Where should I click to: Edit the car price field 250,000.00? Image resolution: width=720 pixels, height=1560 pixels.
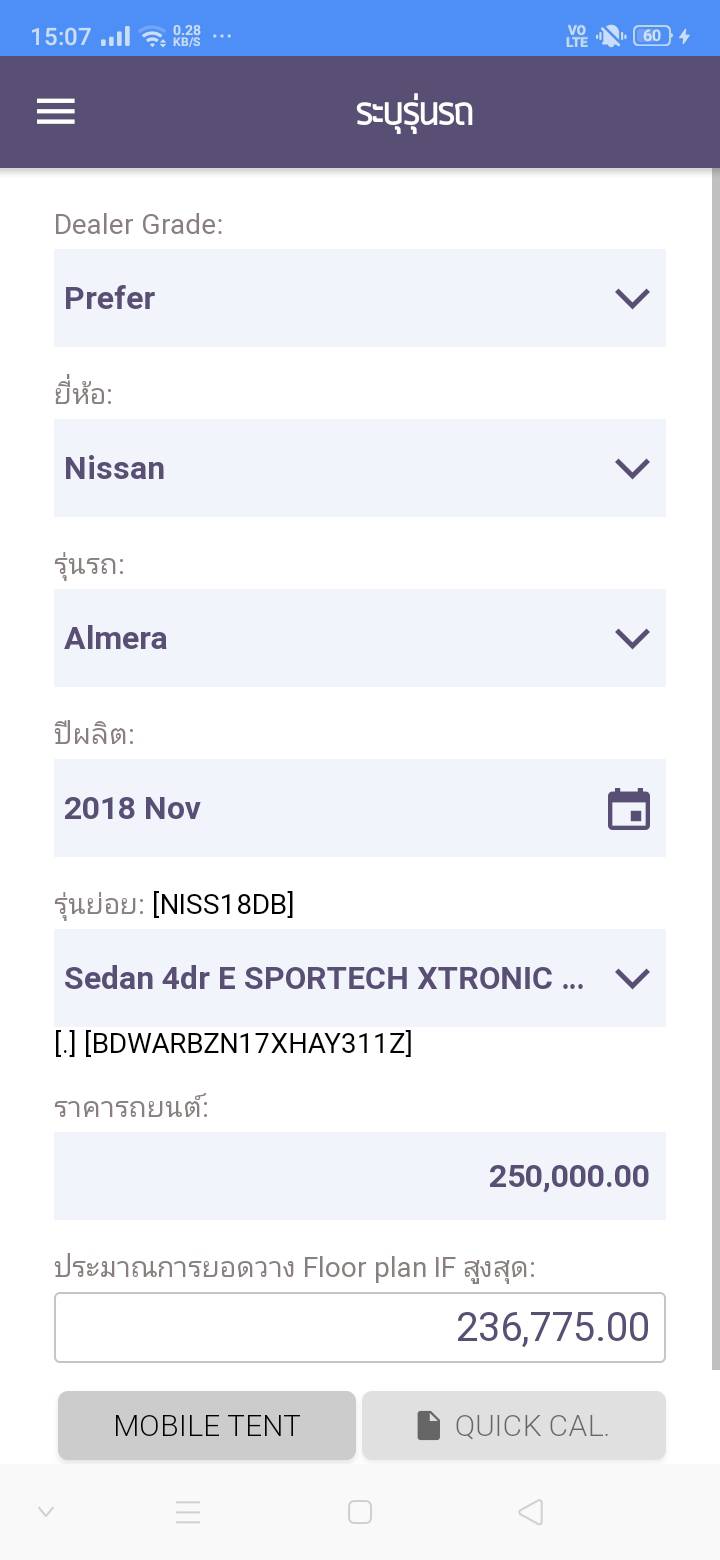click(x=359, y=1176)
